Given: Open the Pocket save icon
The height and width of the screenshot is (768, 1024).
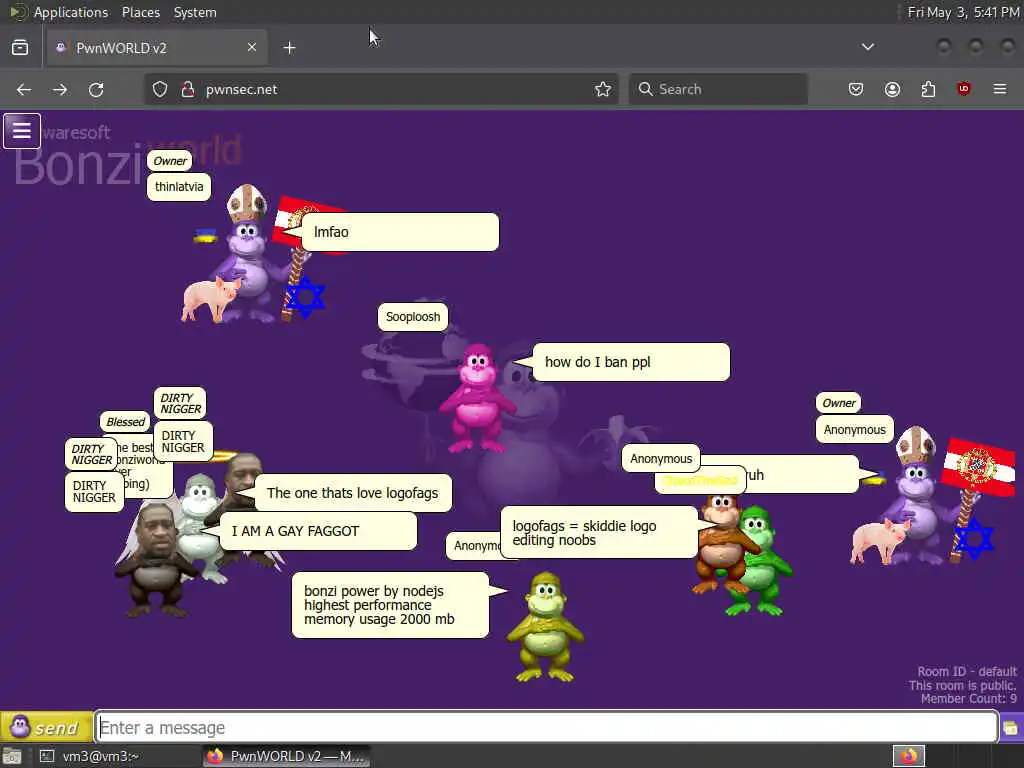Looking at the screenshot, I should [x=856, y=89].
